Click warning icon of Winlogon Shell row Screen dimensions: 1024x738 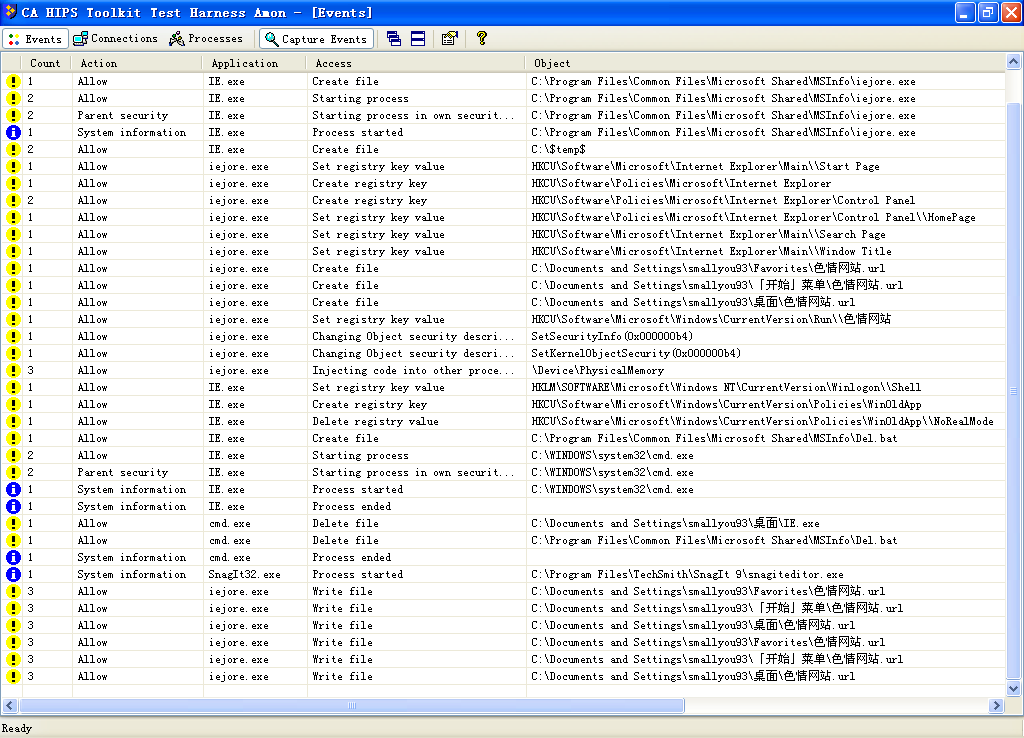coord(13,387)
